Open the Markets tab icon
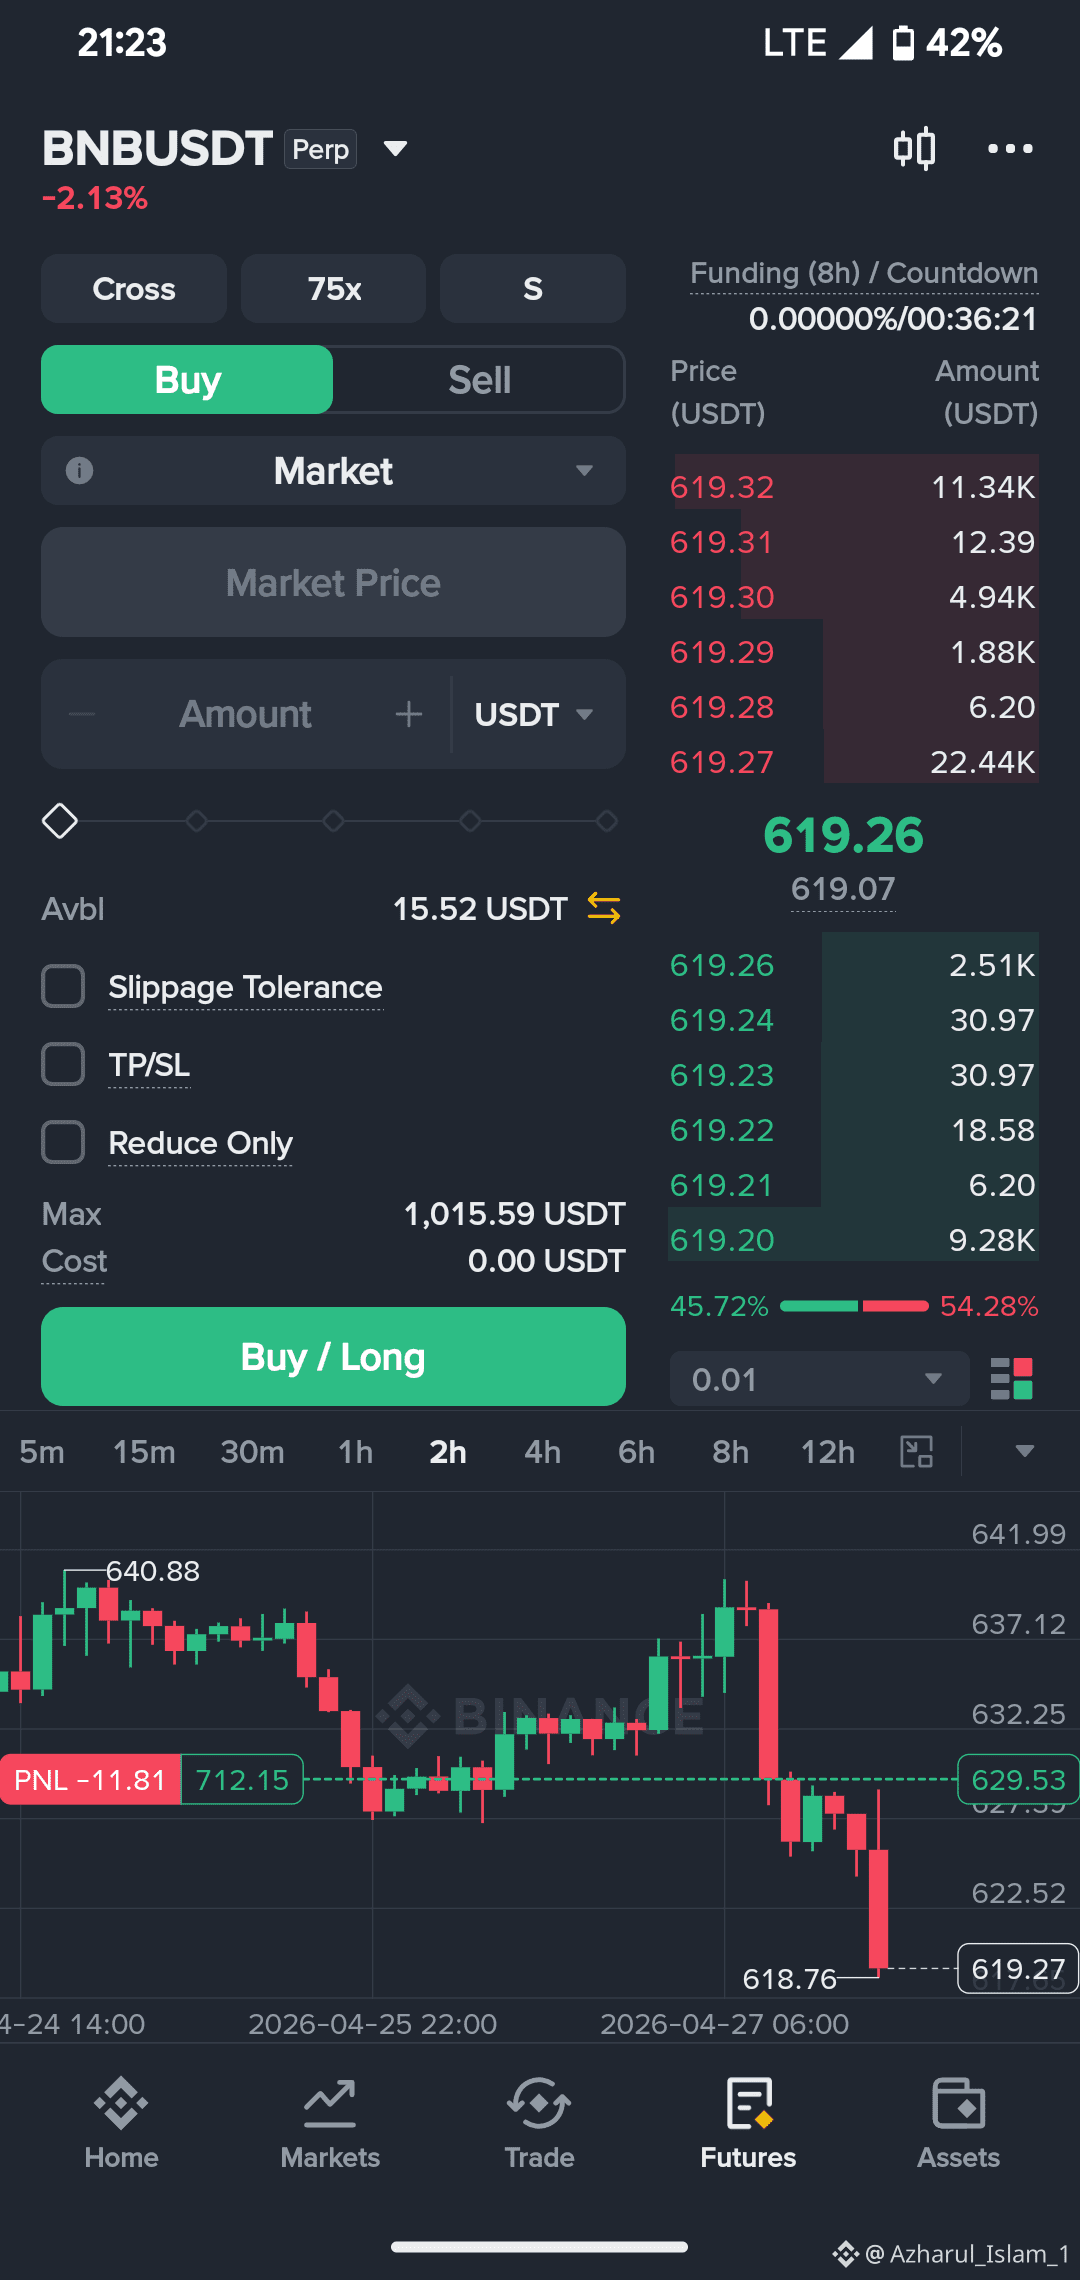1080x2280 pixels. coord(330,2103)
